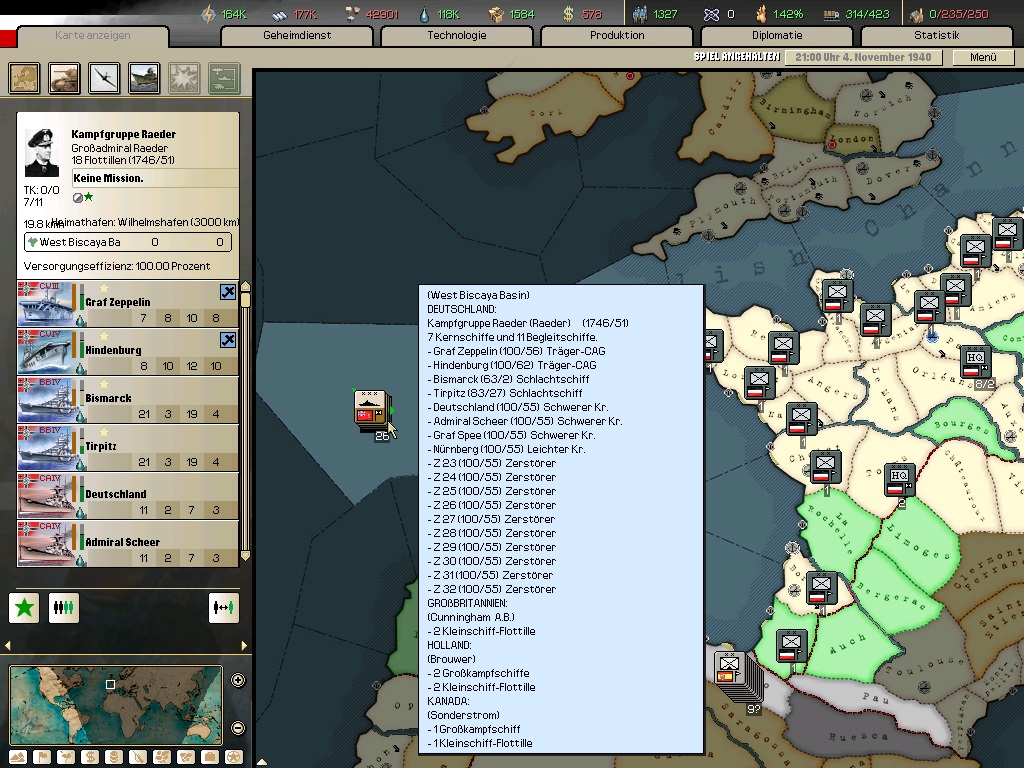Open the Produktion tab

point(617,36)
